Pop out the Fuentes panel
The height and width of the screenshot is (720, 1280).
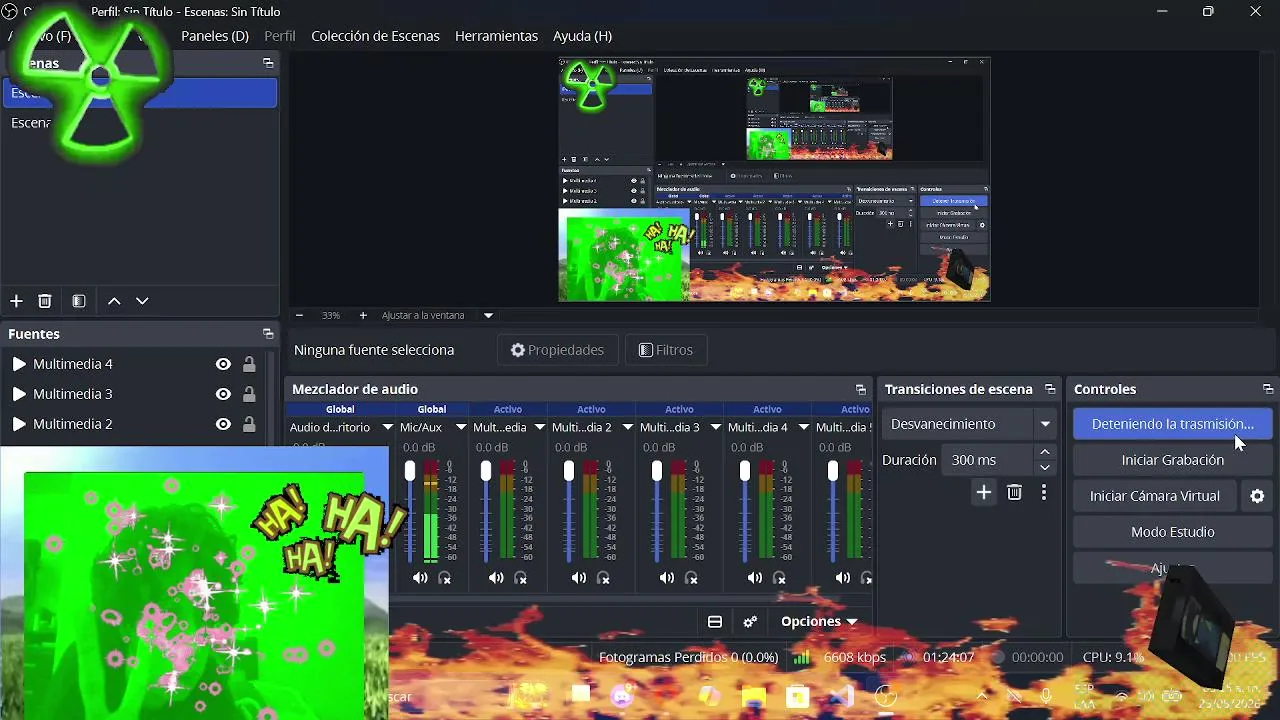coord(268,334)
